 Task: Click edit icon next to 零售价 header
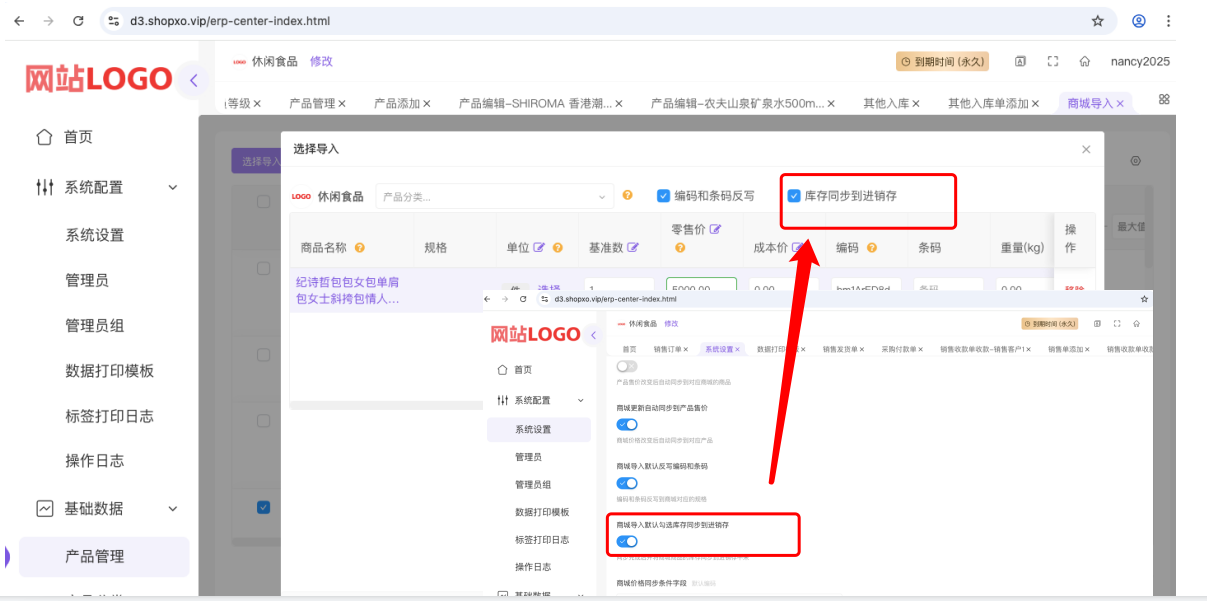(x=715, y=230)
